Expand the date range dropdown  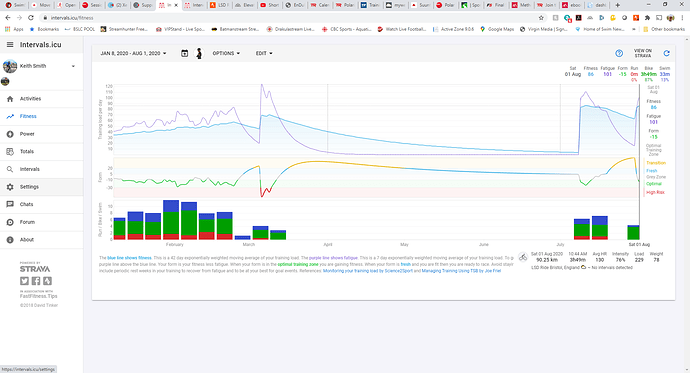pos(133,53)
